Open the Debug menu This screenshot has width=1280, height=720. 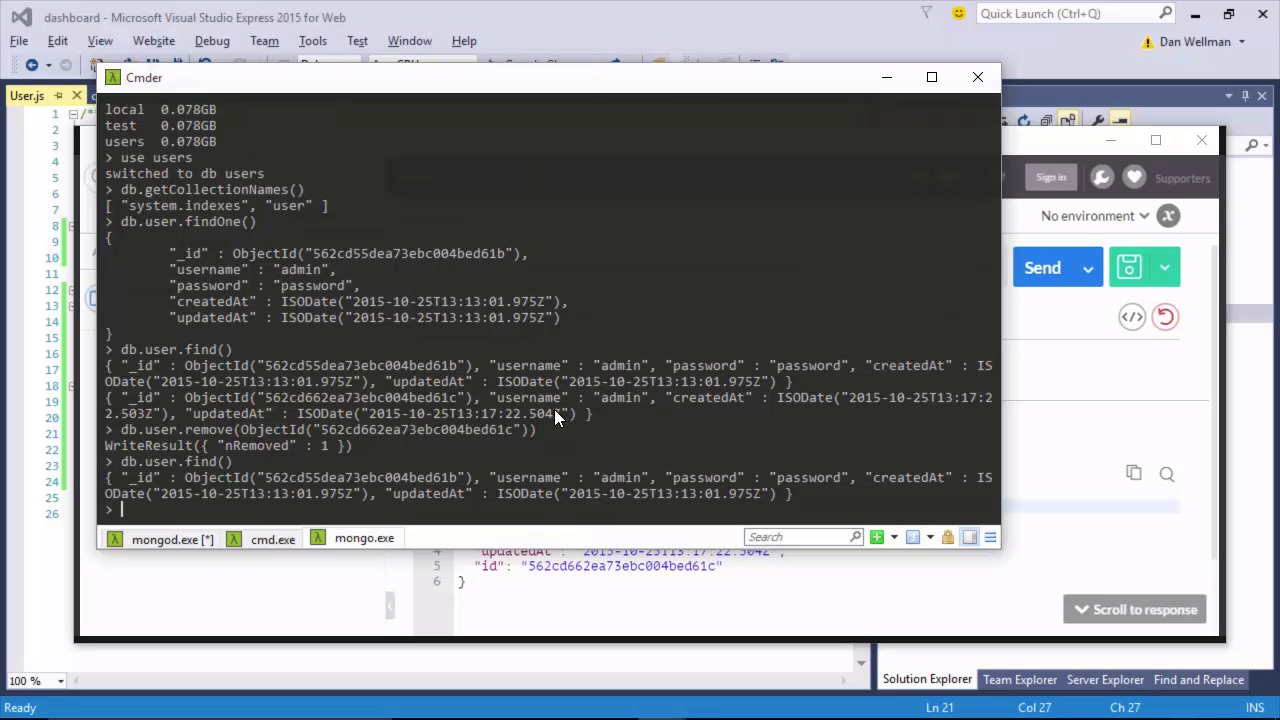pos(212,41)
